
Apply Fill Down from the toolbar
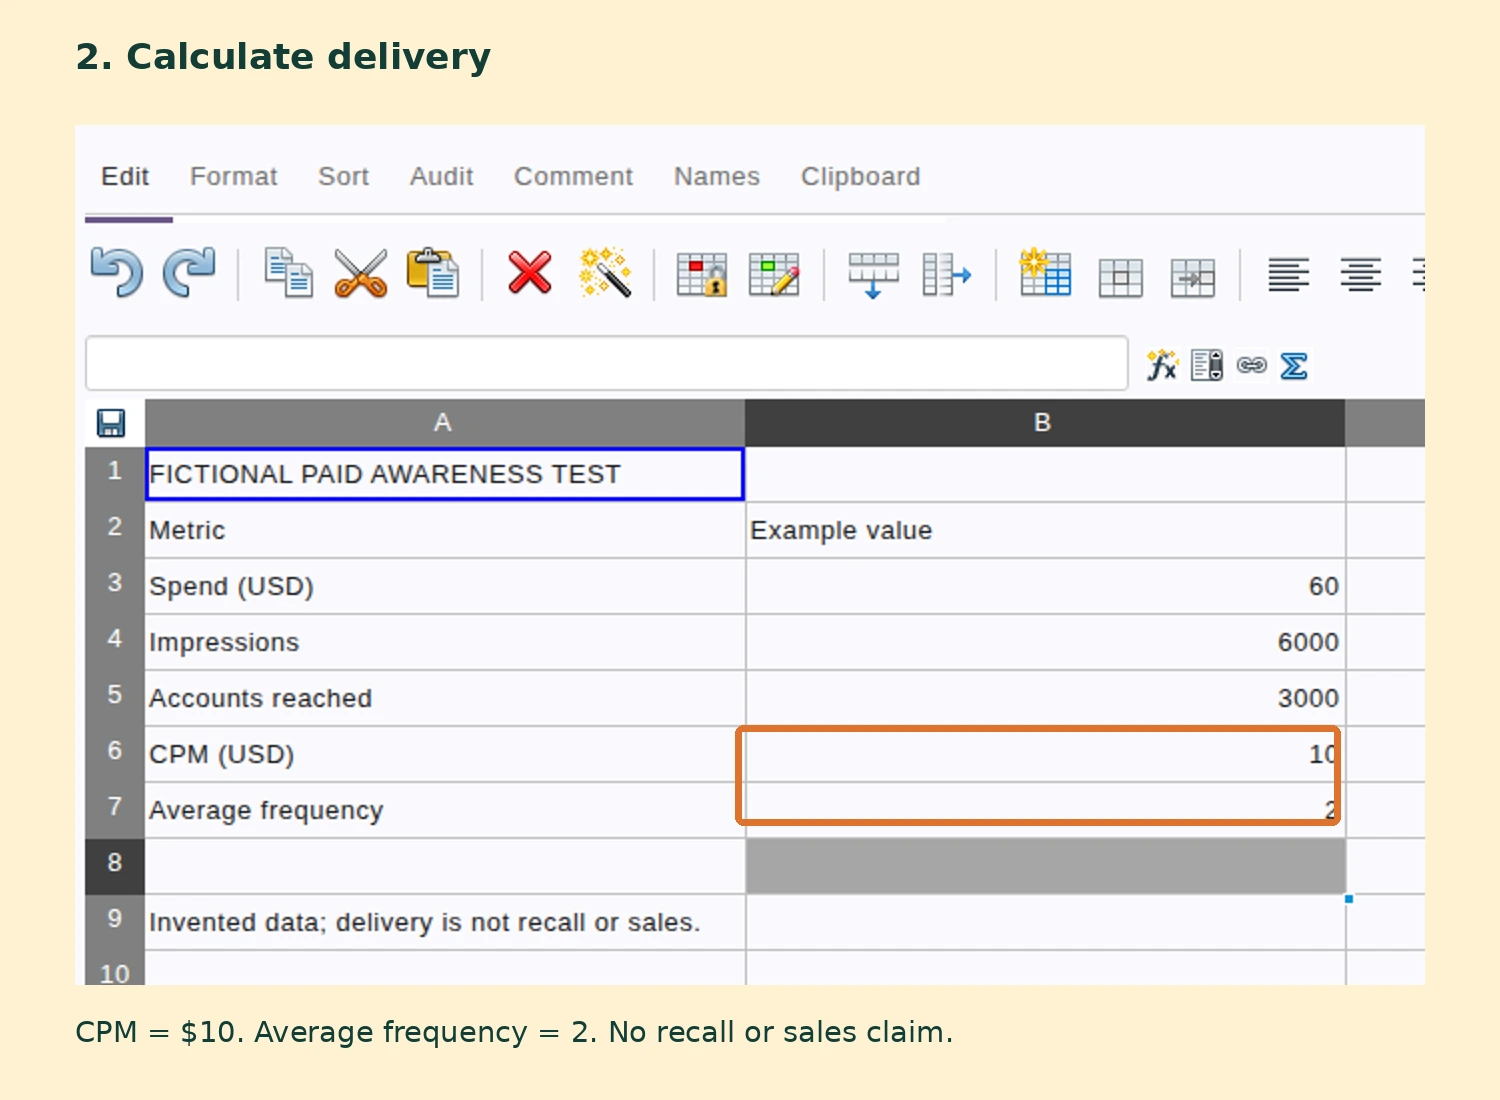point(873,275)
